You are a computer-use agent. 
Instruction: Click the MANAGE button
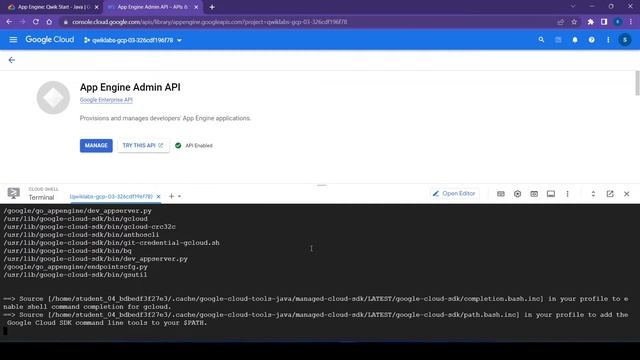tap(96, 145)
